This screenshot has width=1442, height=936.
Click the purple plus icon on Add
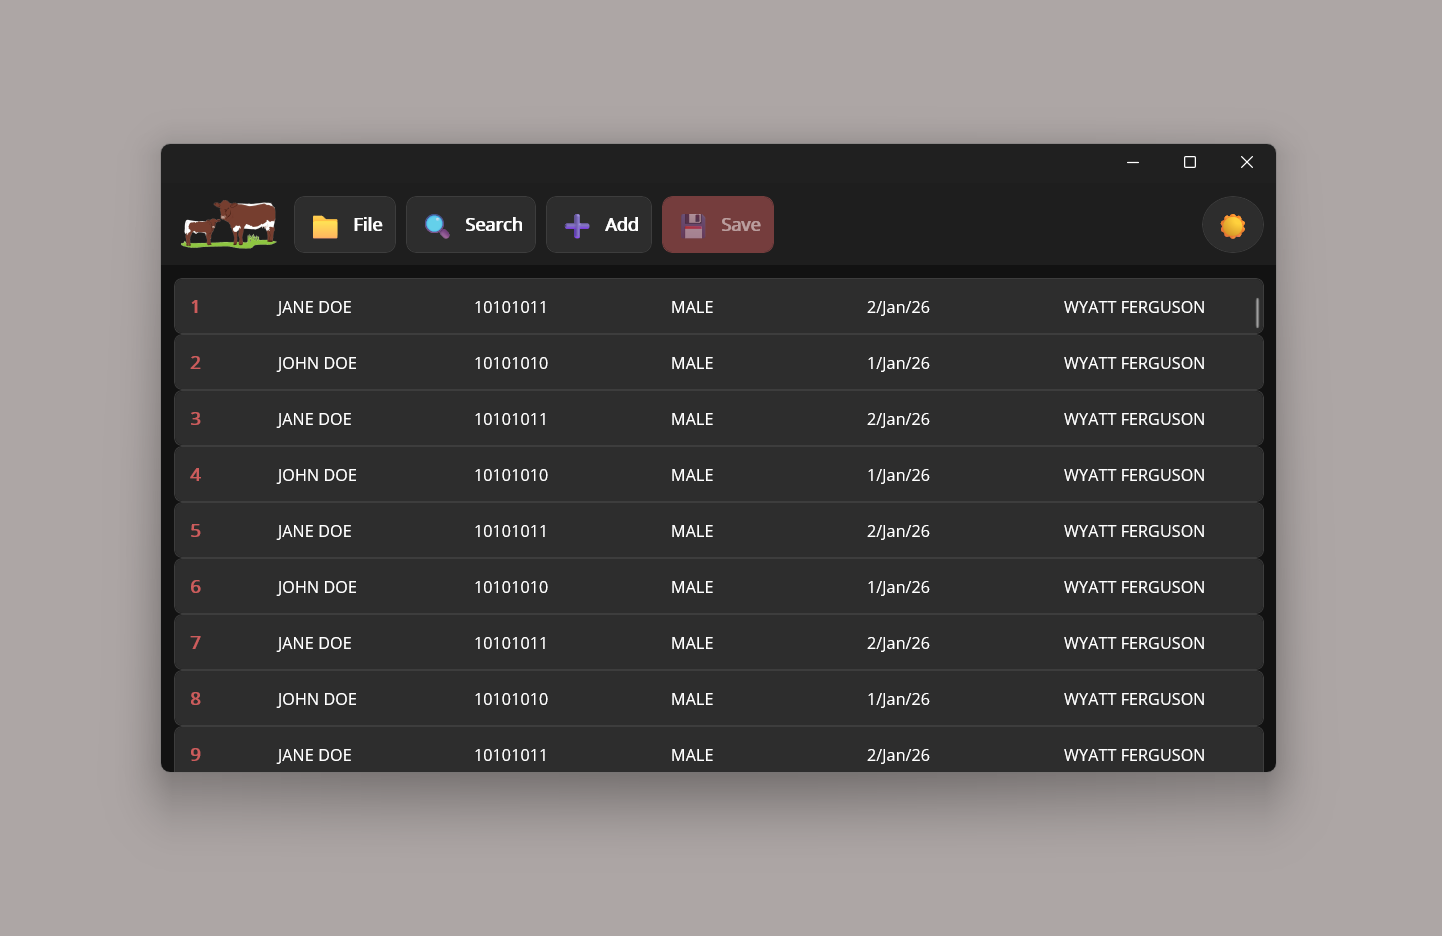[575, 225]
